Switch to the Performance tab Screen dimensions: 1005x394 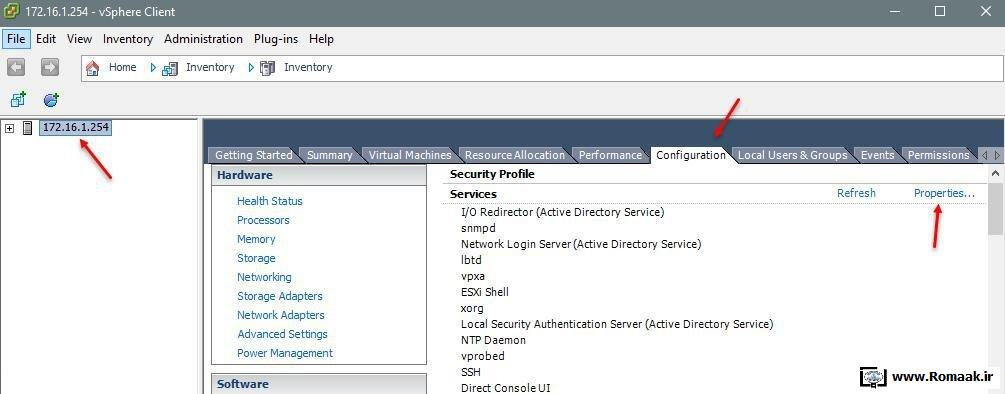click(610, 155)
